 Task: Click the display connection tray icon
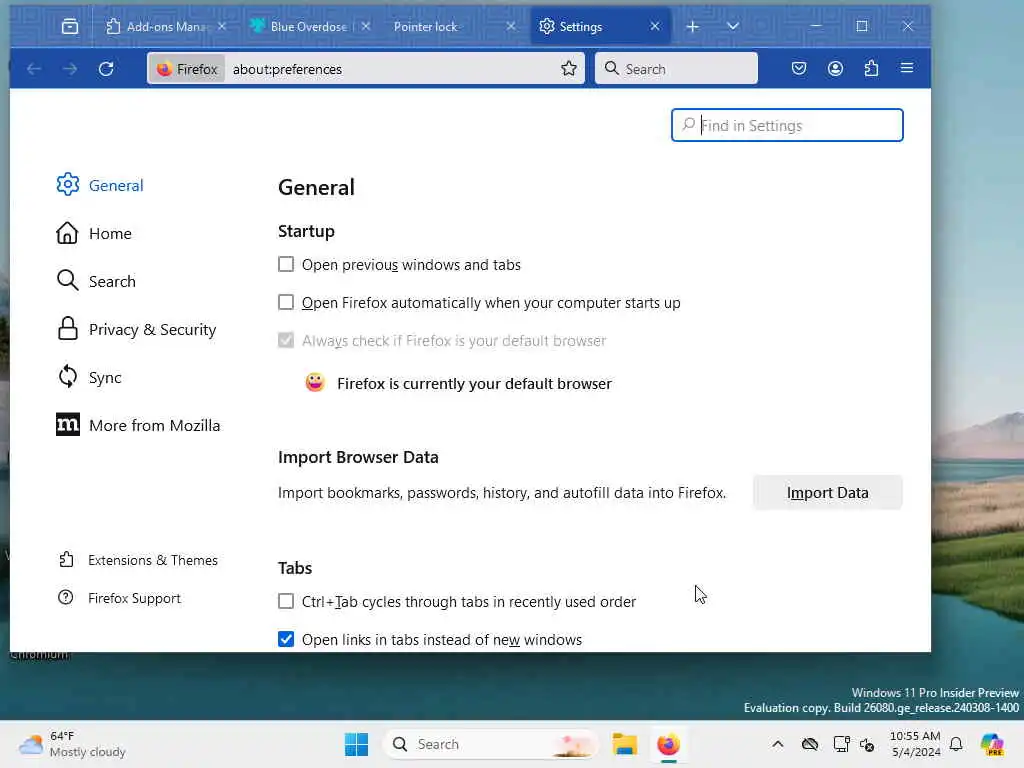point(841,744)
